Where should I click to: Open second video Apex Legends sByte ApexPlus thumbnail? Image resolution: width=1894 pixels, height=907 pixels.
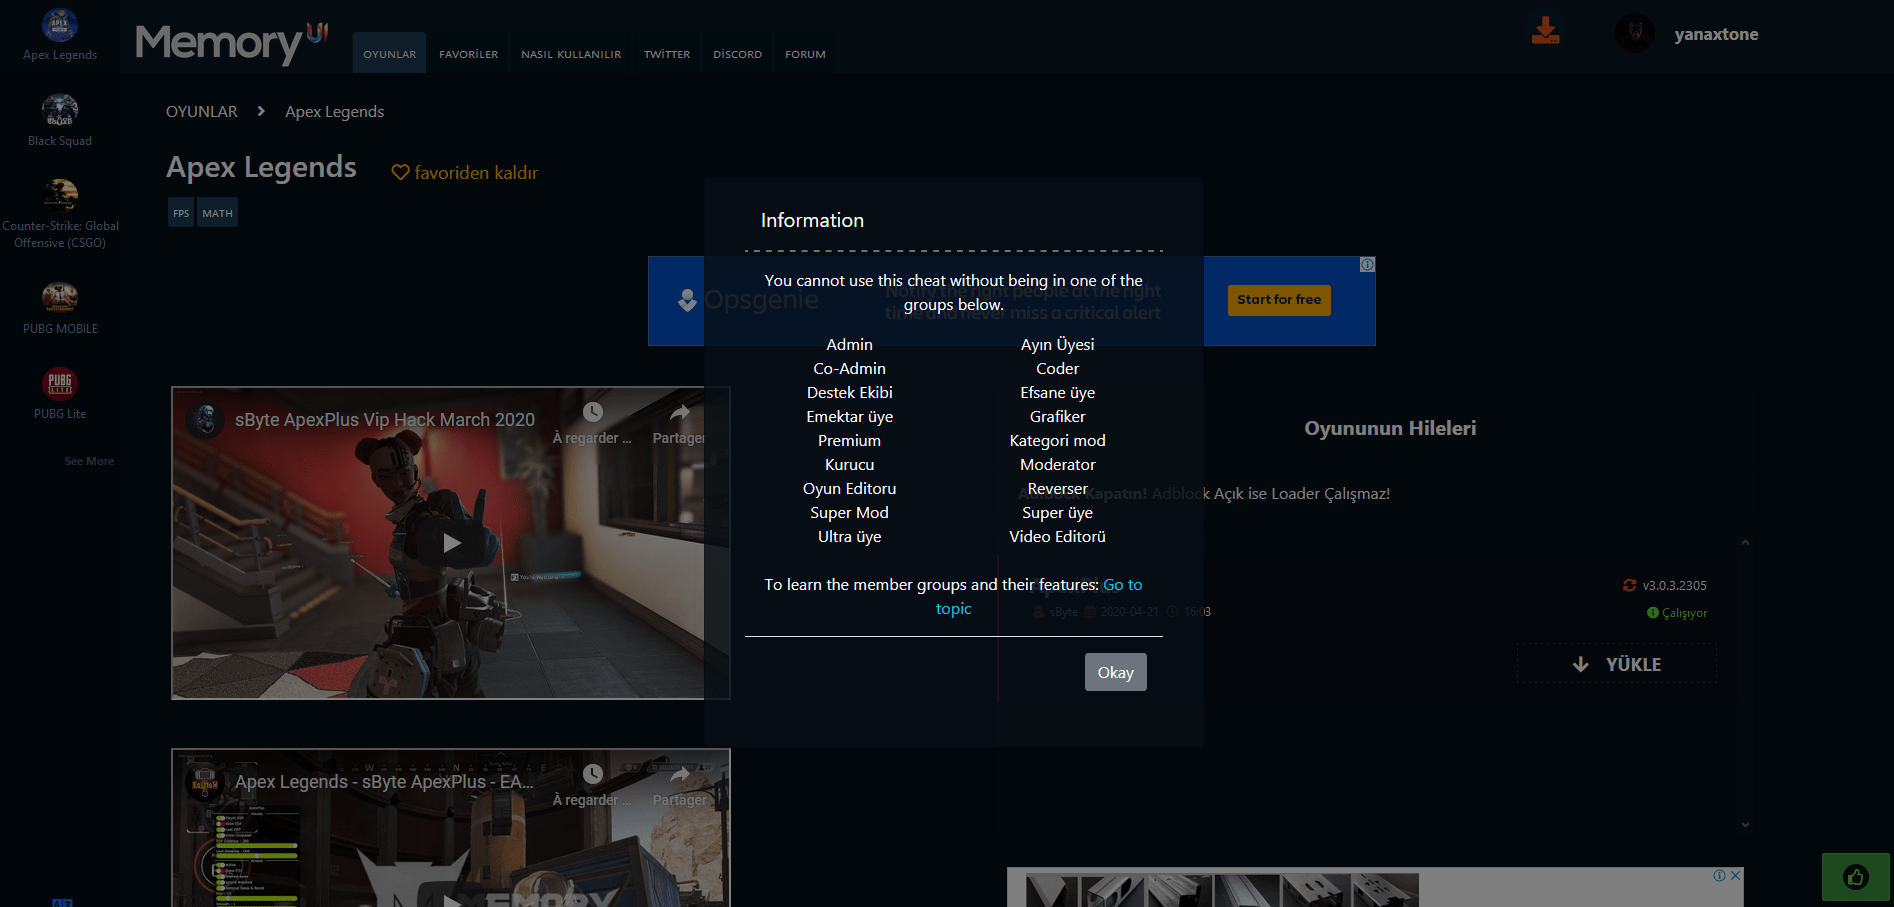pos(451,828)
